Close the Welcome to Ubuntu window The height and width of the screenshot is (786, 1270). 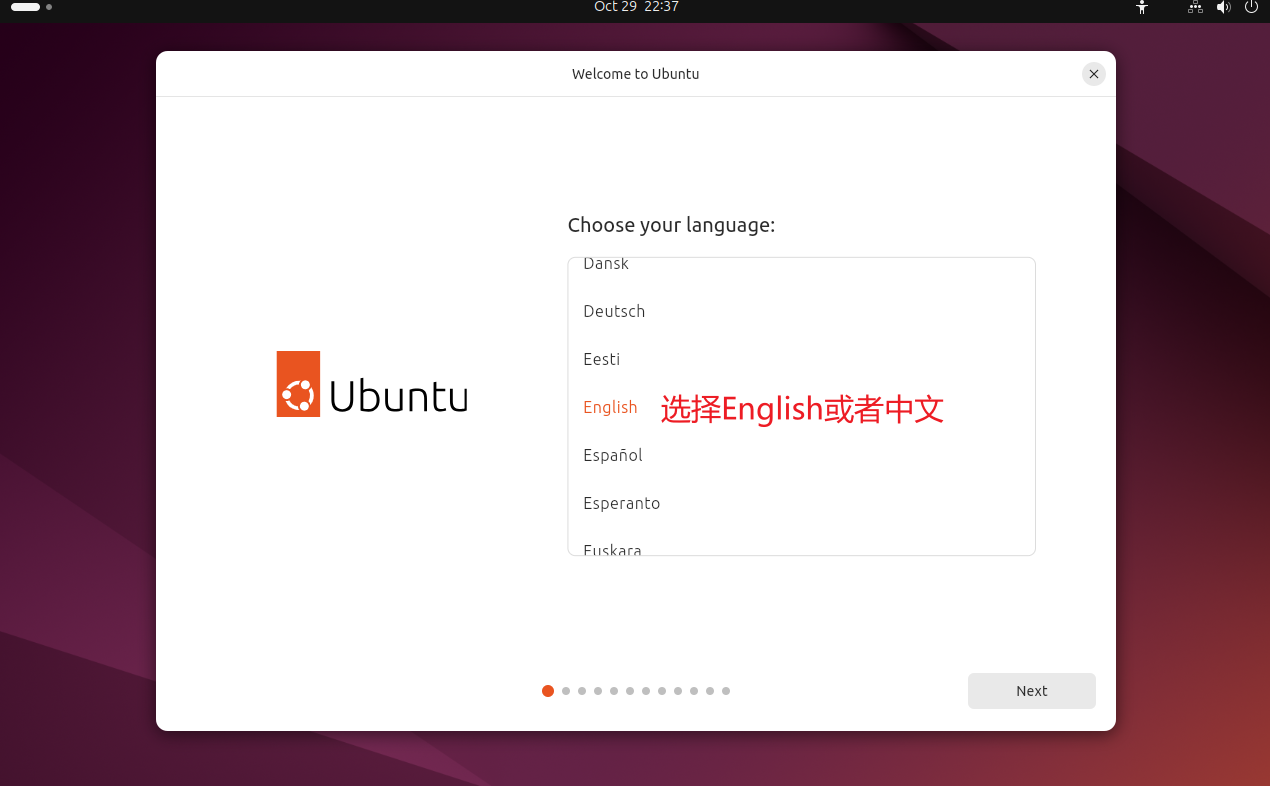1094,74
